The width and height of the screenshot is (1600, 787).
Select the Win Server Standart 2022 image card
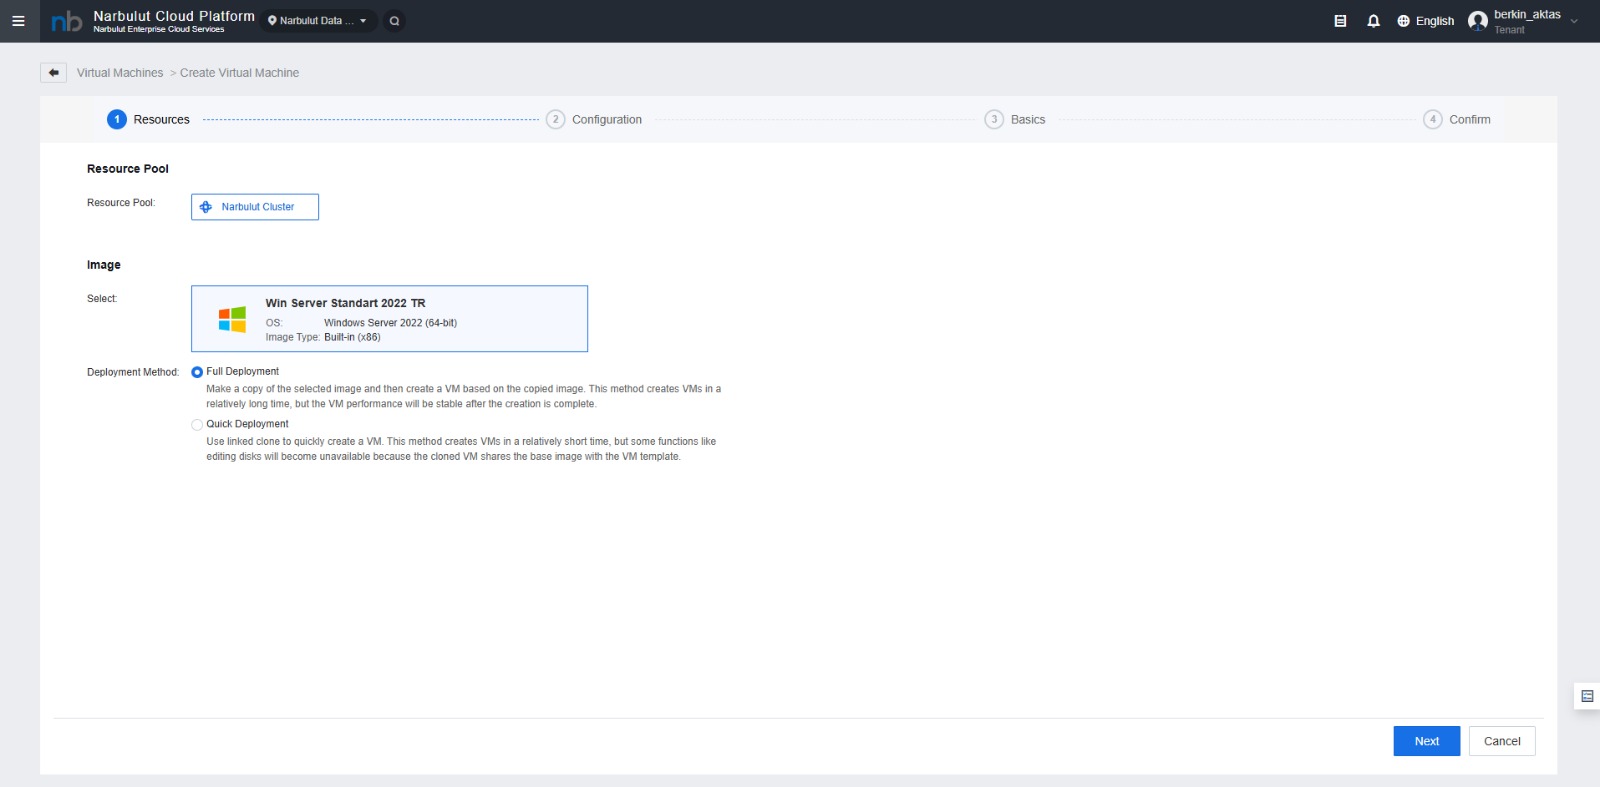(389, 319)
